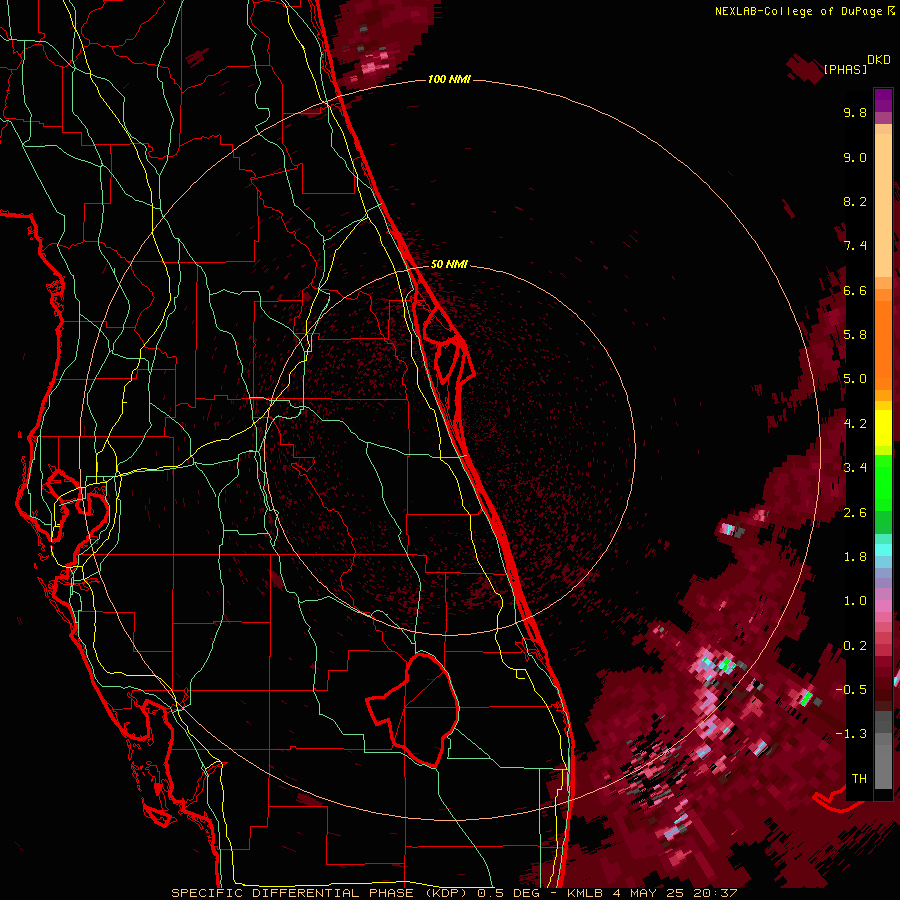The height and width of the screenshot is (900, 900).
Task: Select the 6.6 scale value label
Action: tap(855, 290)
